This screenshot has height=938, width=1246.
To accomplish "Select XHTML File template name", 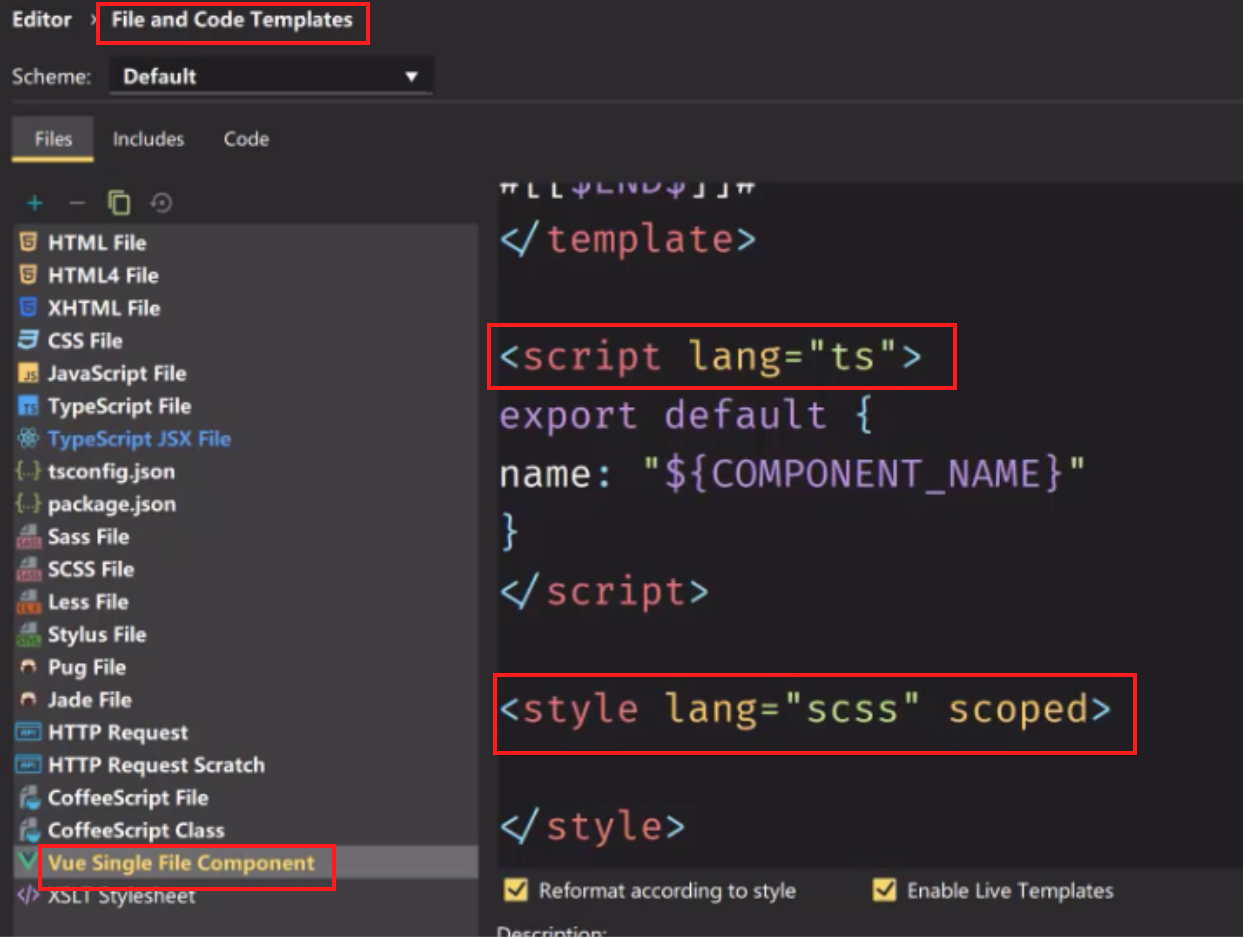I will [x=104, y=308].
